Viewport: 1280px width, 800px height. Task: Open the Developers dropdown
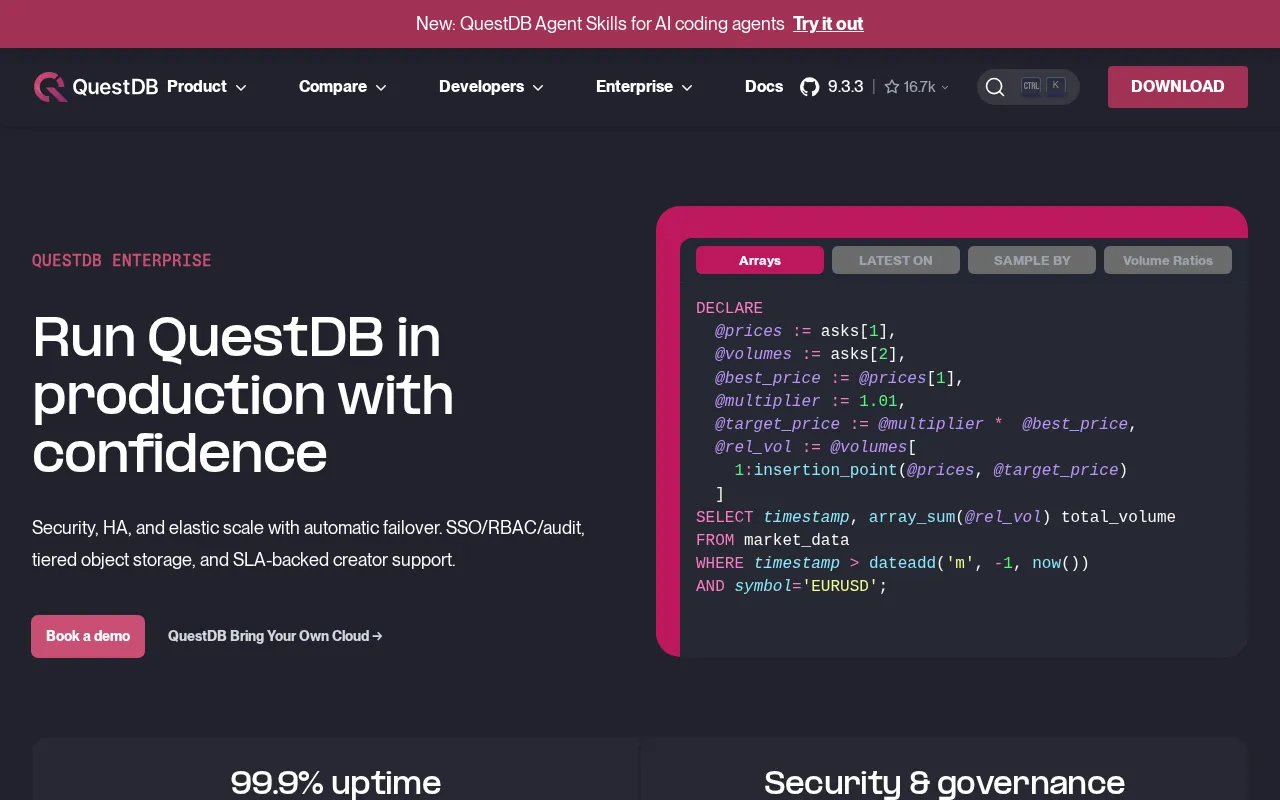492,87
